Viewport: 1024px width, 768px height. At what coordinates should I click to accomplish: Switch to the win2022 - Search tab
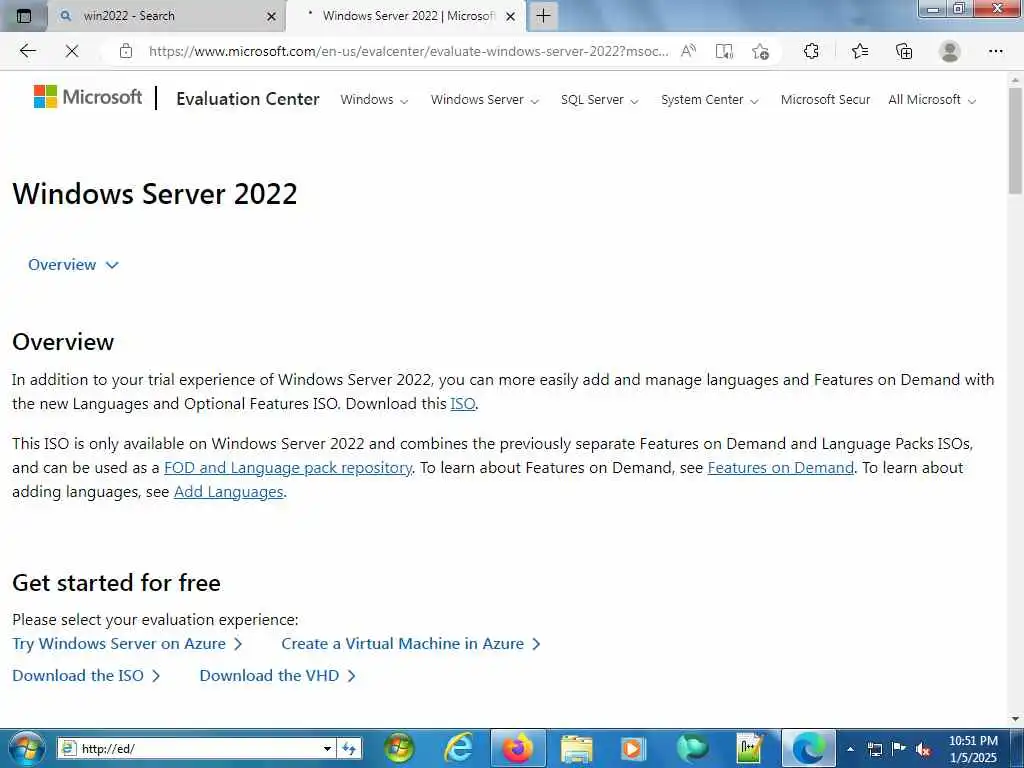pos(167,16)
